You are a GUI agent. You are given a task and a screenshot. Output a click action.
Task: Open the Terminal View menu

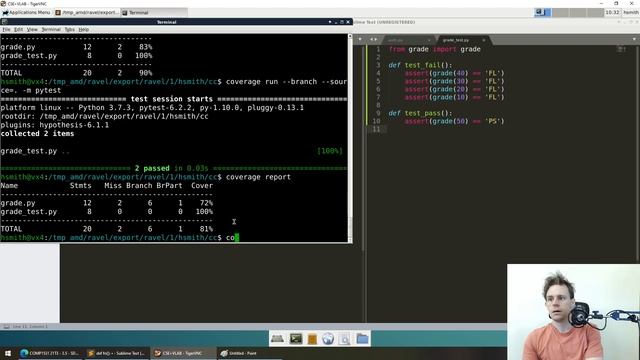point(32,29)
